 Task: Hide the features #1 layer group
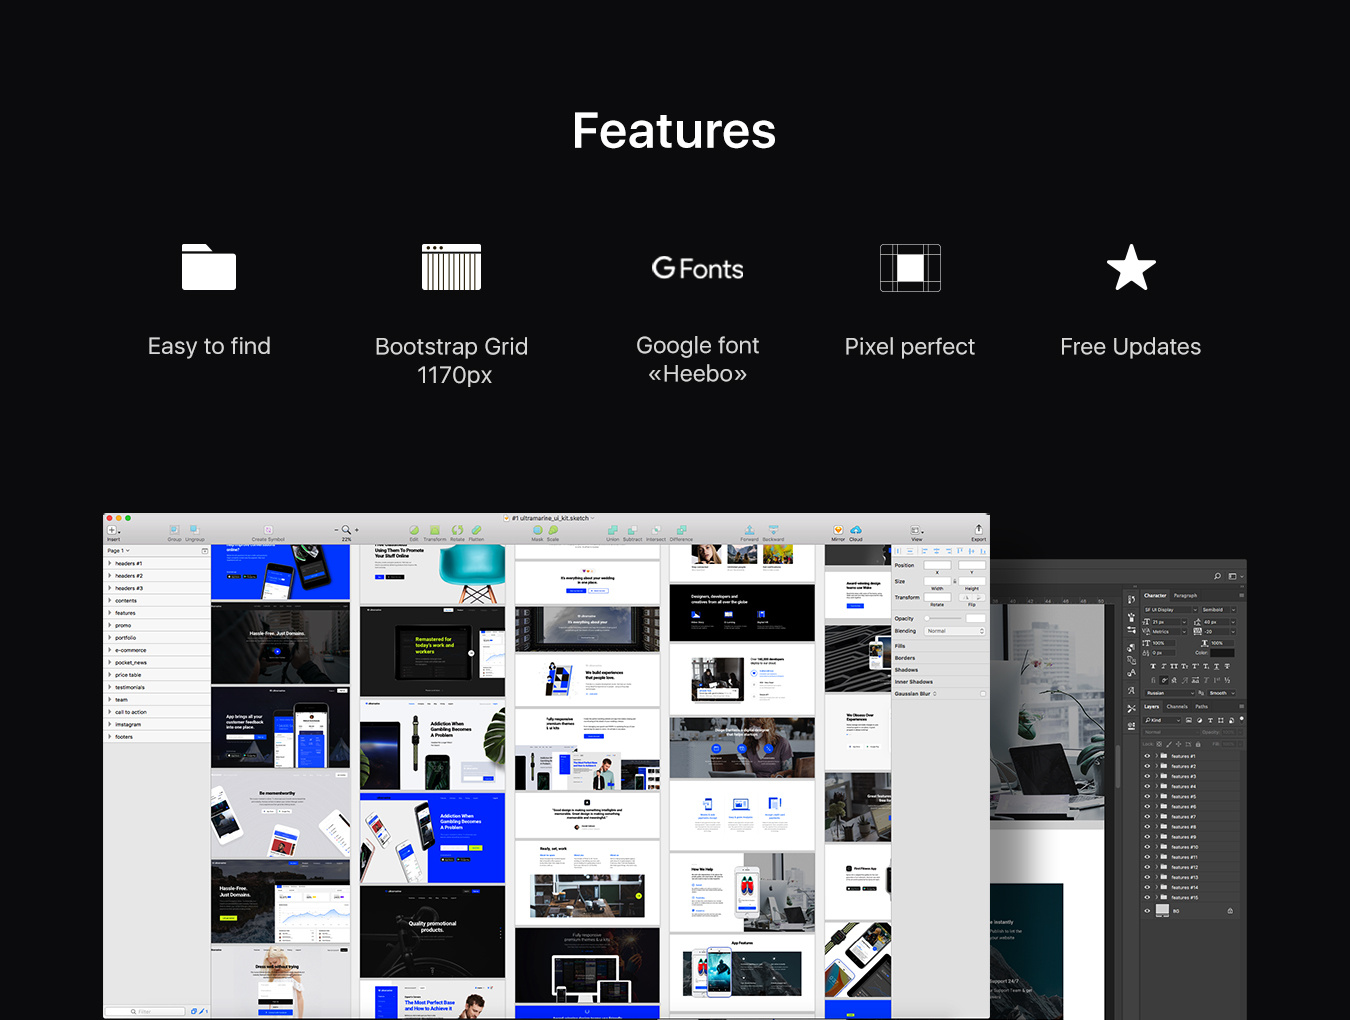[x=1147, y=756]
